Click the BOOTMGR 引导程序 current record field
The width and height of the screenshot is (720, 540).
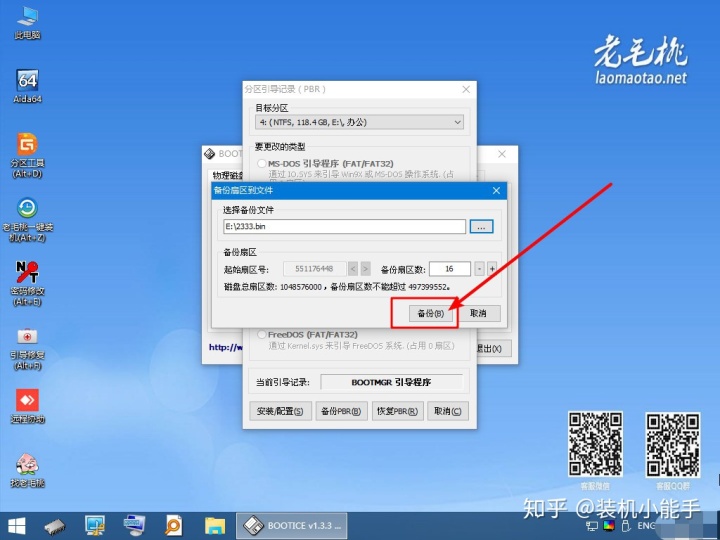[x=391, y=382]
